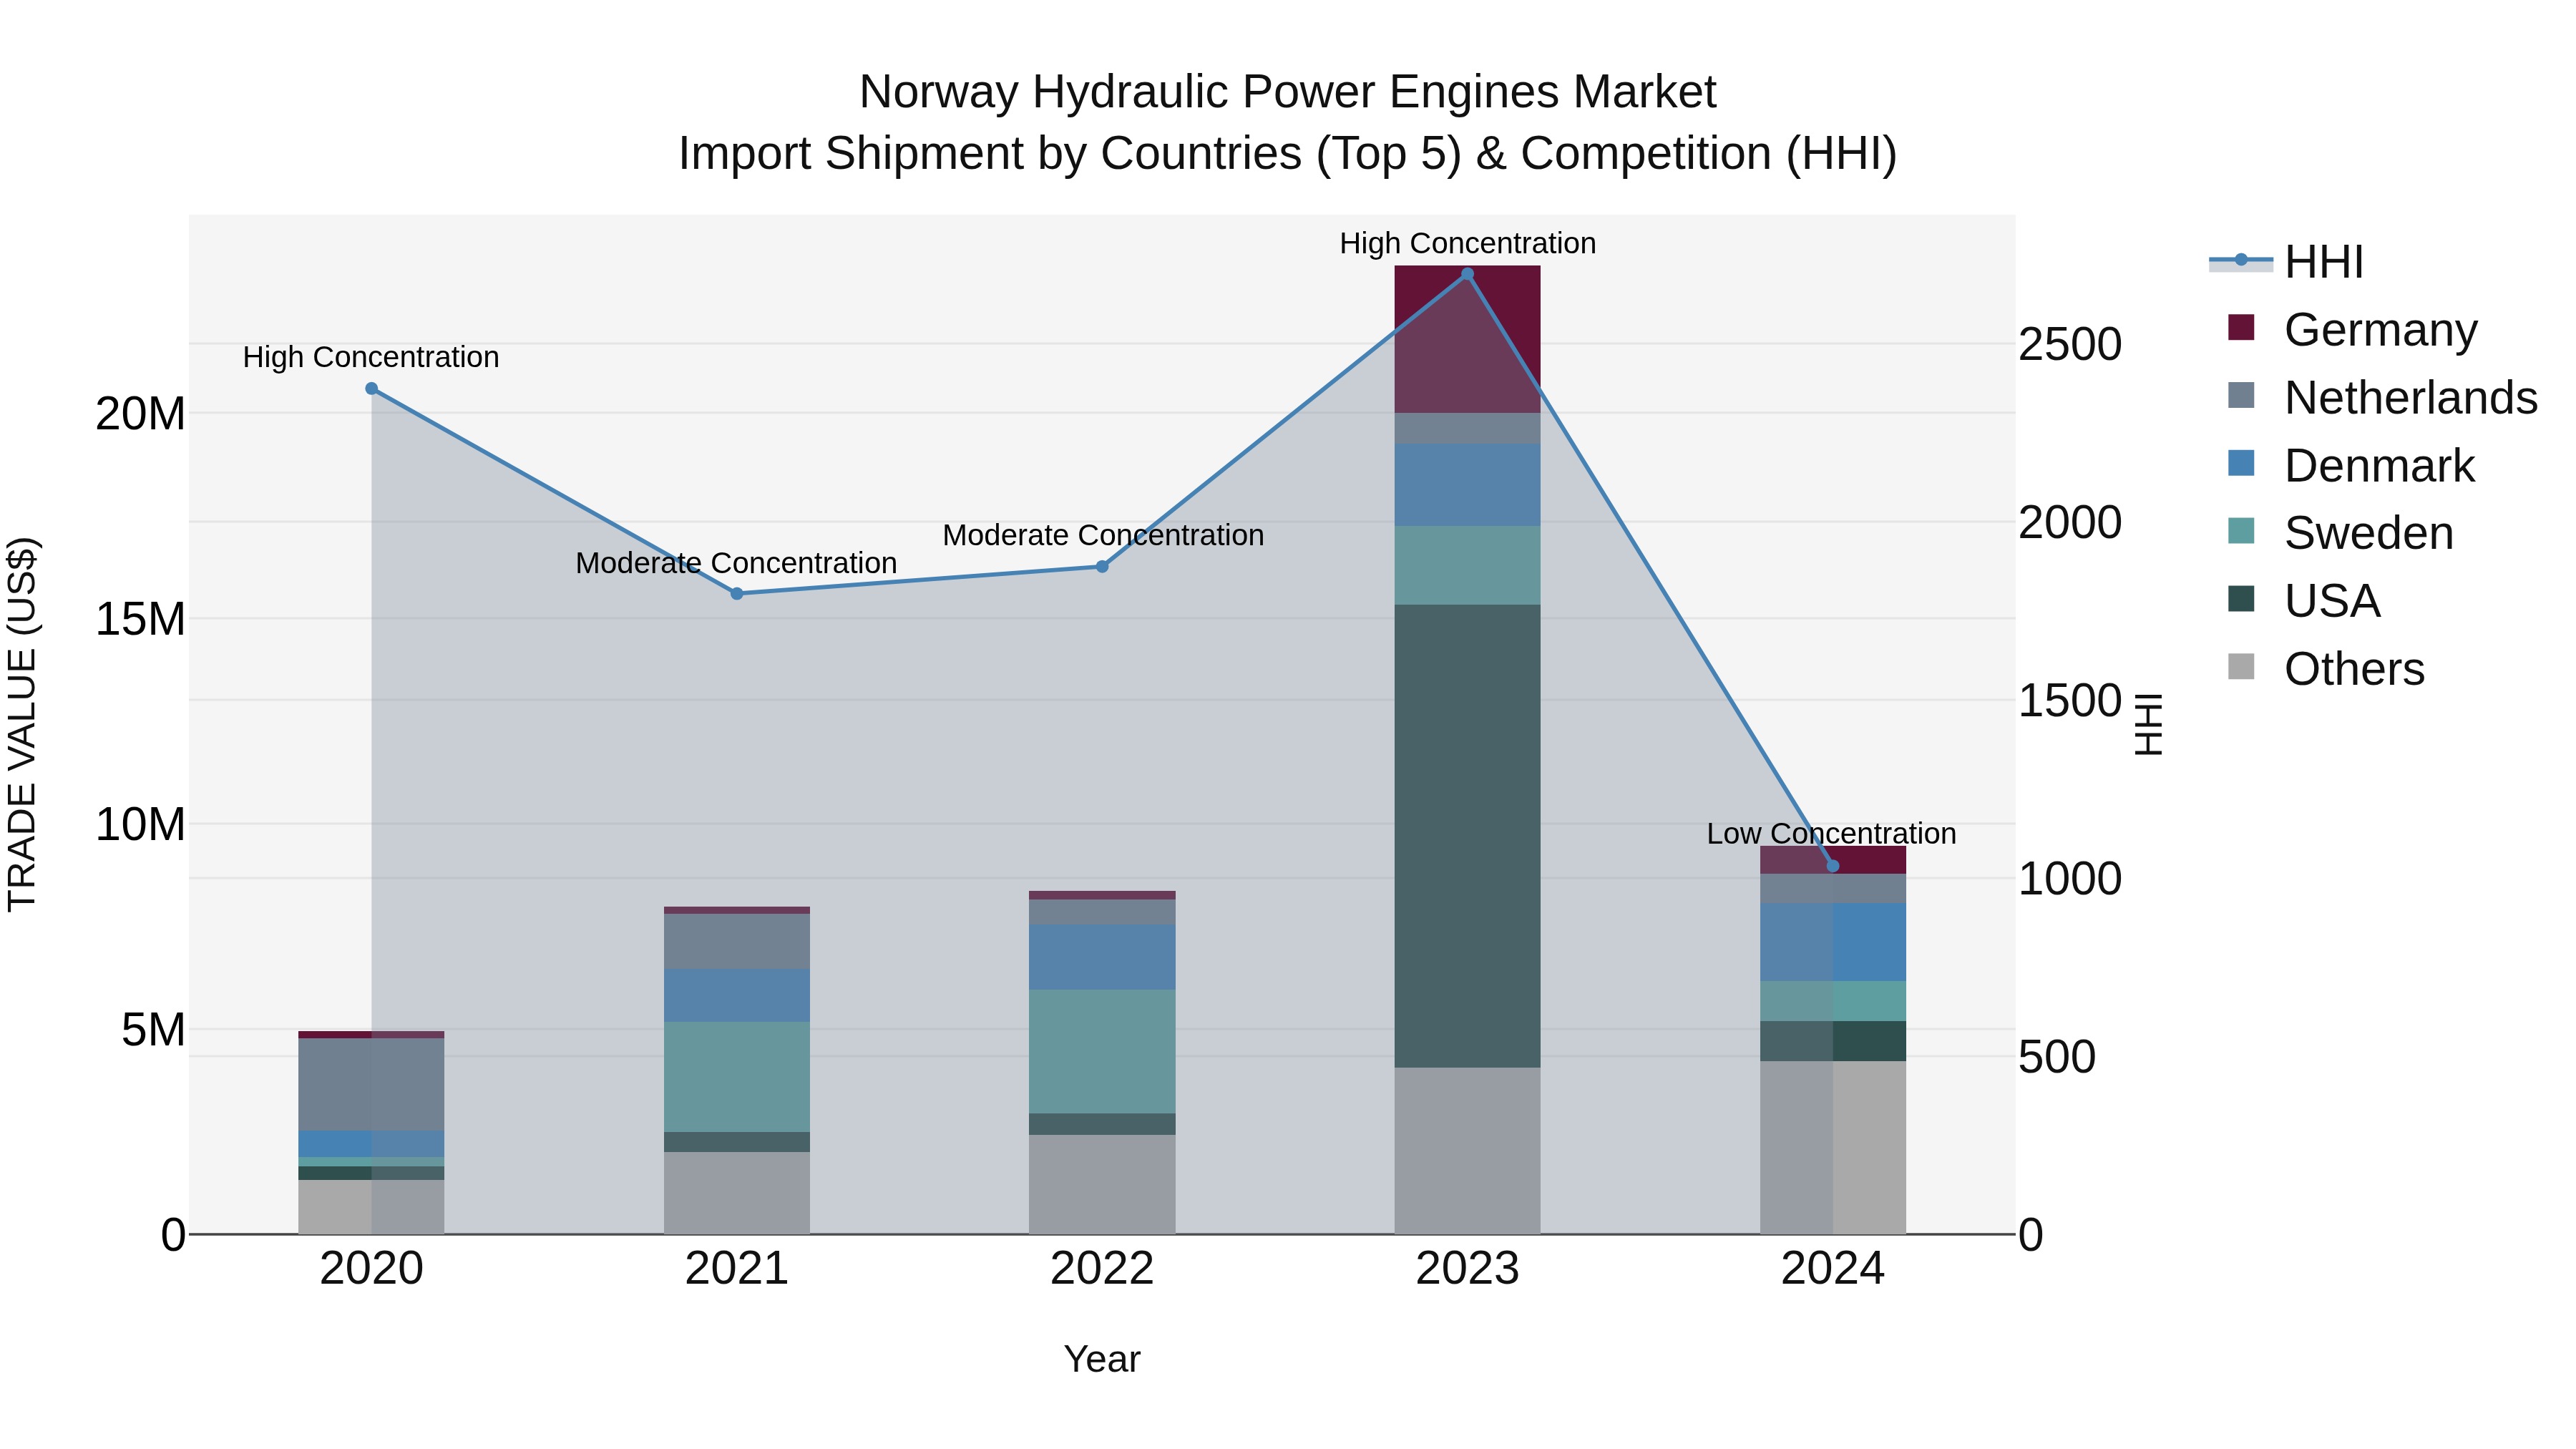Click the HHI data point for 2022
The width and height of the screenshot is (2576, 1449).
point(1102,566)
